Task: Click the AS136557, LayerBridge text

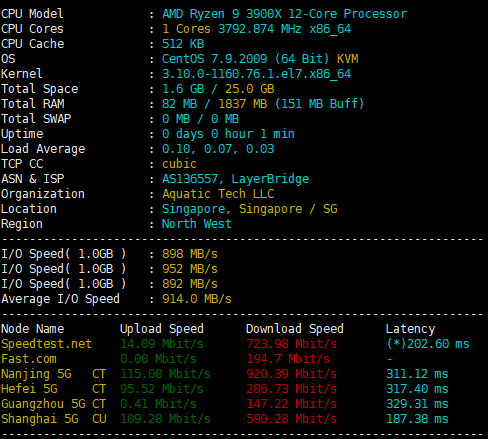Action: 235,179
